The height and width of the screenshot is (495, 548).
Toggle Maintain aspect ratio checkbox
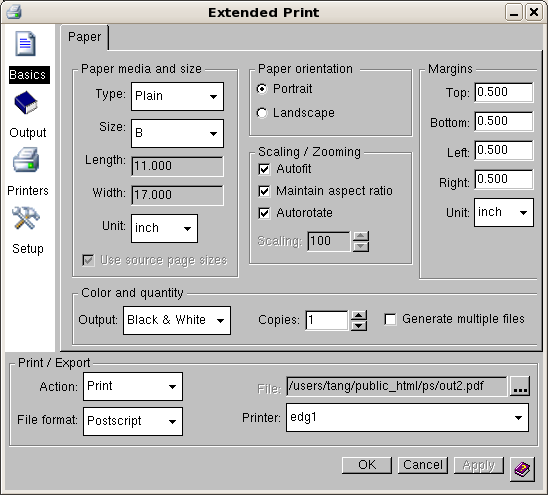tap(264, 191)
